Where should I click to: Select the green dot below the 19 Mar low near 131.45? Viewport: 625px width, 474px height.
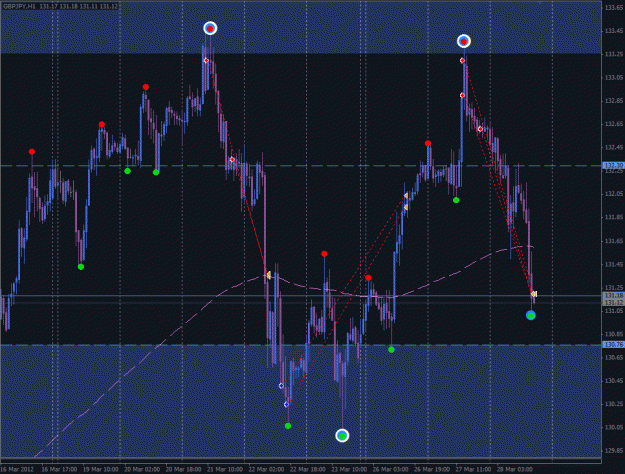coord(81,267)
